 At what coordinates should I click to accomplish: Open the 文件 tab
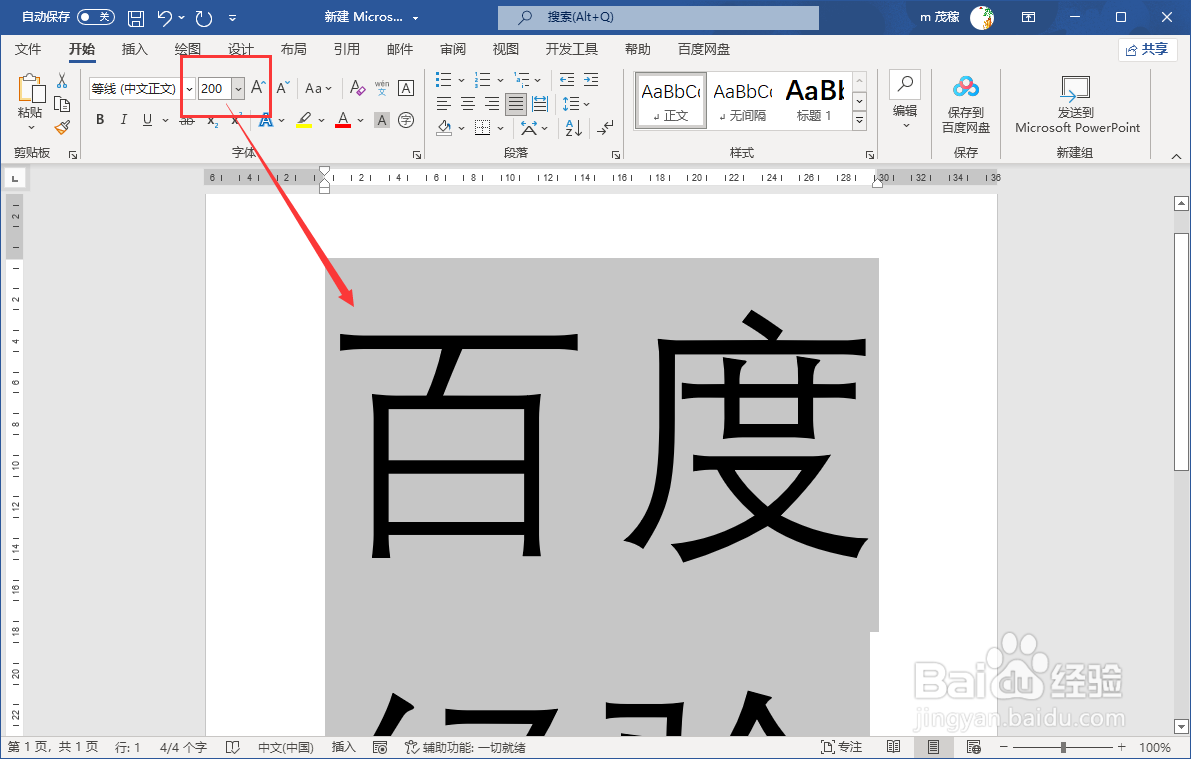28,49
